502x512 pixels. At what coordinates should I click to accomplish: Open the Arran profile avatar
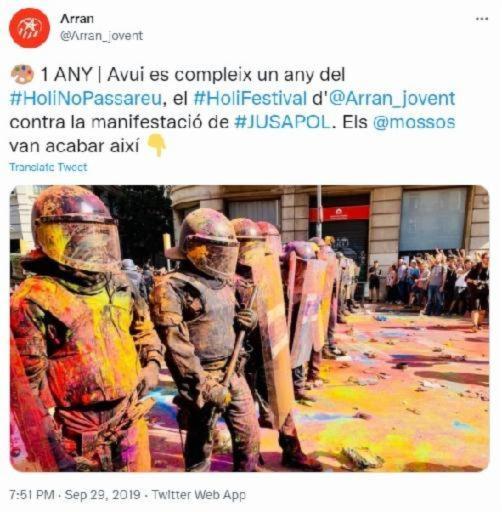tap(29, 28)
